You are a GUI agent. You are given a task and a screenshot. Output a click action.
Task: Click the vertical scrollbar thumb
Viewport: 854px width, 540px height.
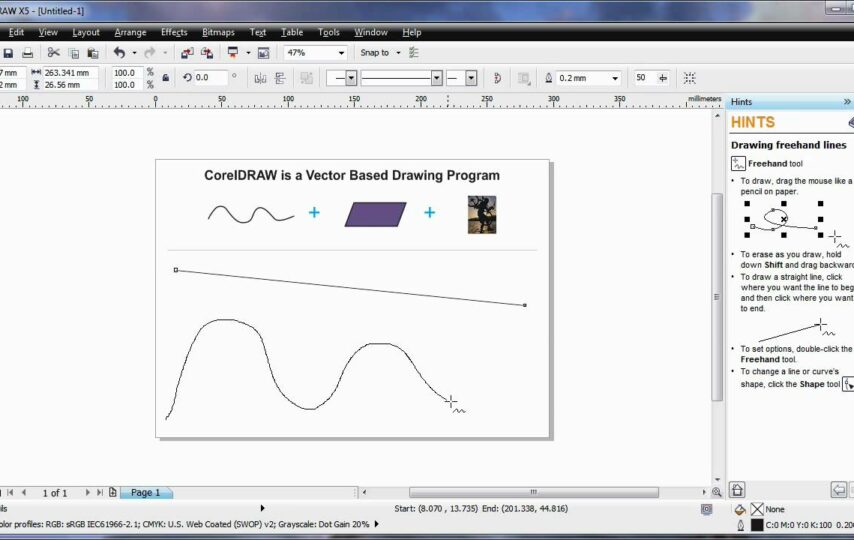pyautogui.click(x=717, y=297)
